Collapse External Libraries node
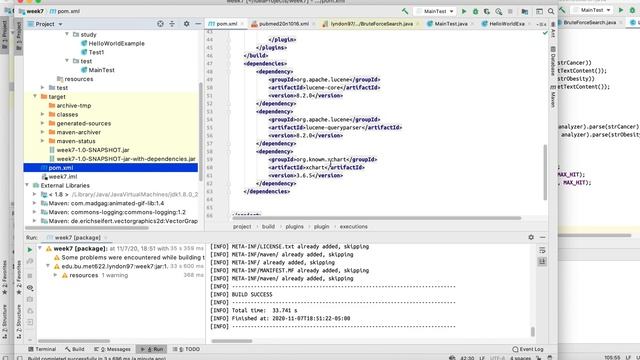The height and width of the screenshot is (360, 640). 27,185
